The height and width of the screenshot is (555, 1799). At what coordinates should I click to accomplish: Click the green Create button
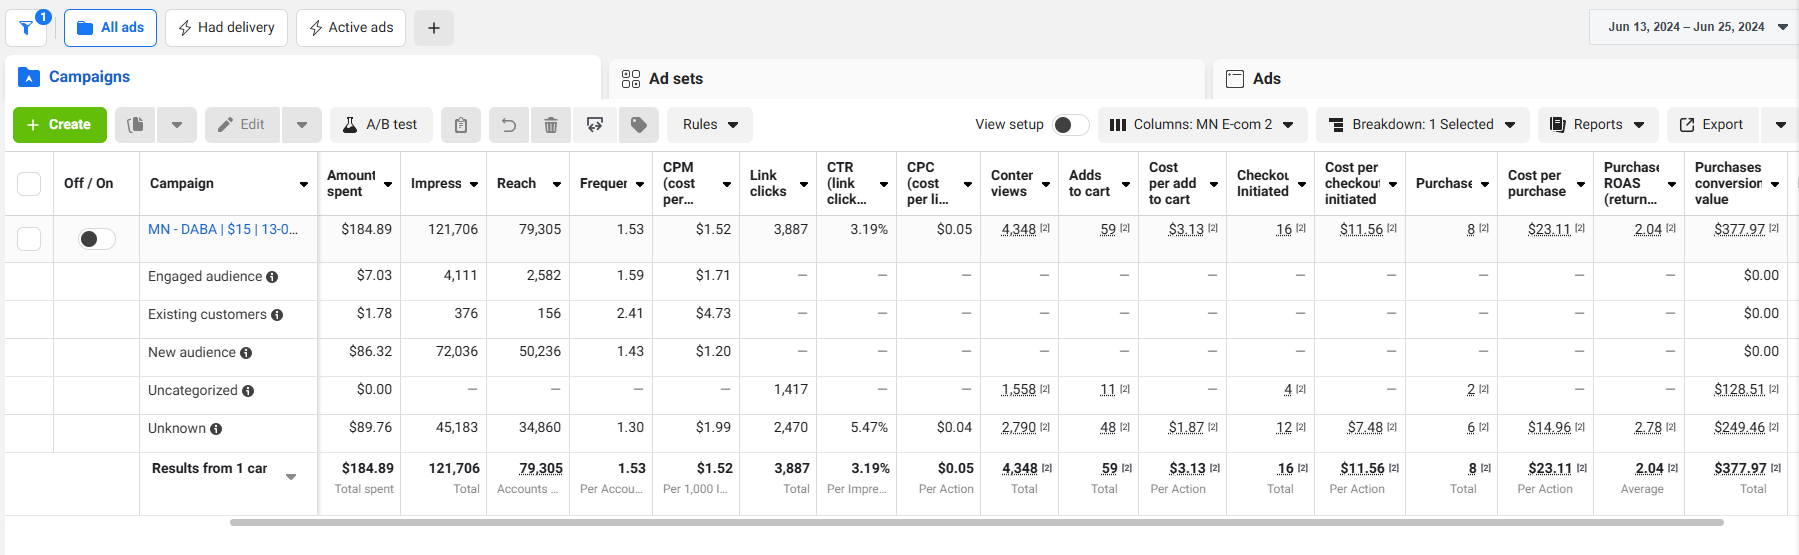coord(59,125)
